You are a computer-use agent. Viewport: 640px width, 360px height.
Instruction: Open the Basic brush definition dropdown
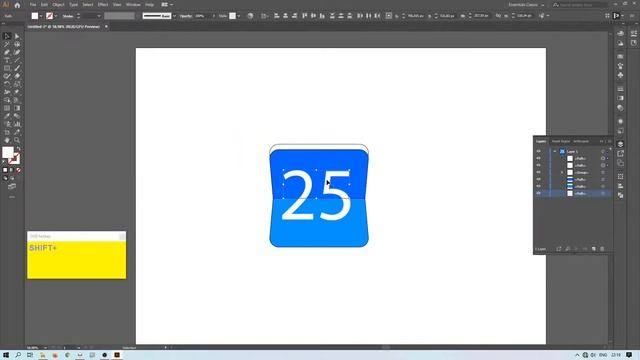click(x=174, y=16)
